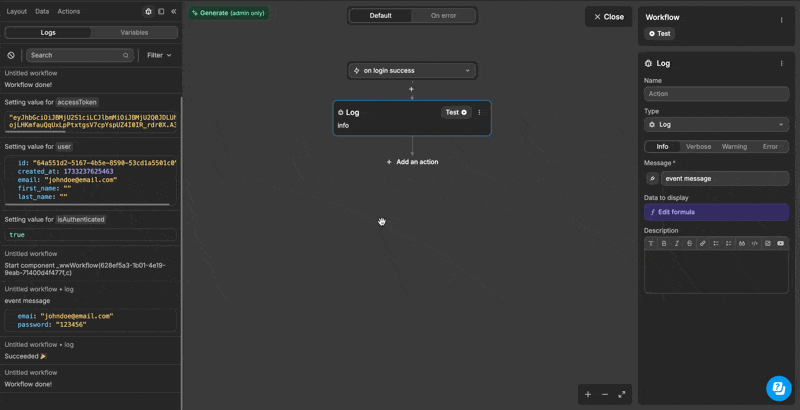Click Add an action
This screenshot has height=410, width=800.
412,162
